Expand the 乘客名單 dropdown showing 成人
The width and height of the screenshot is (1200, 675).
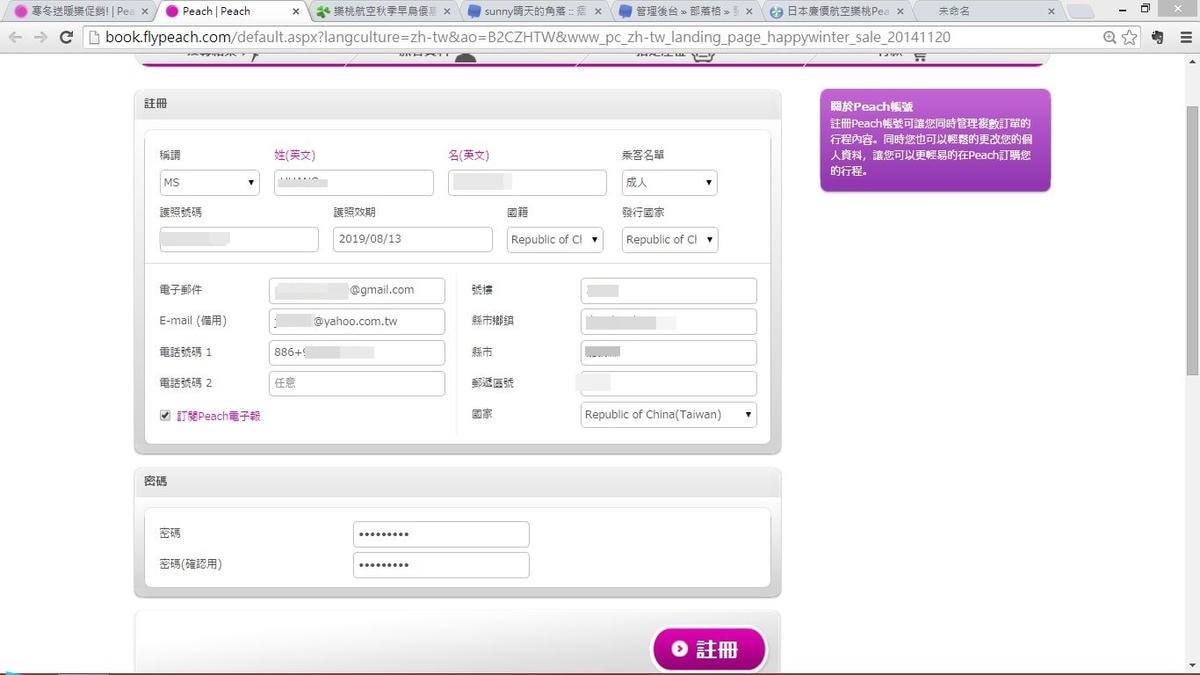[x=669, y=183]
